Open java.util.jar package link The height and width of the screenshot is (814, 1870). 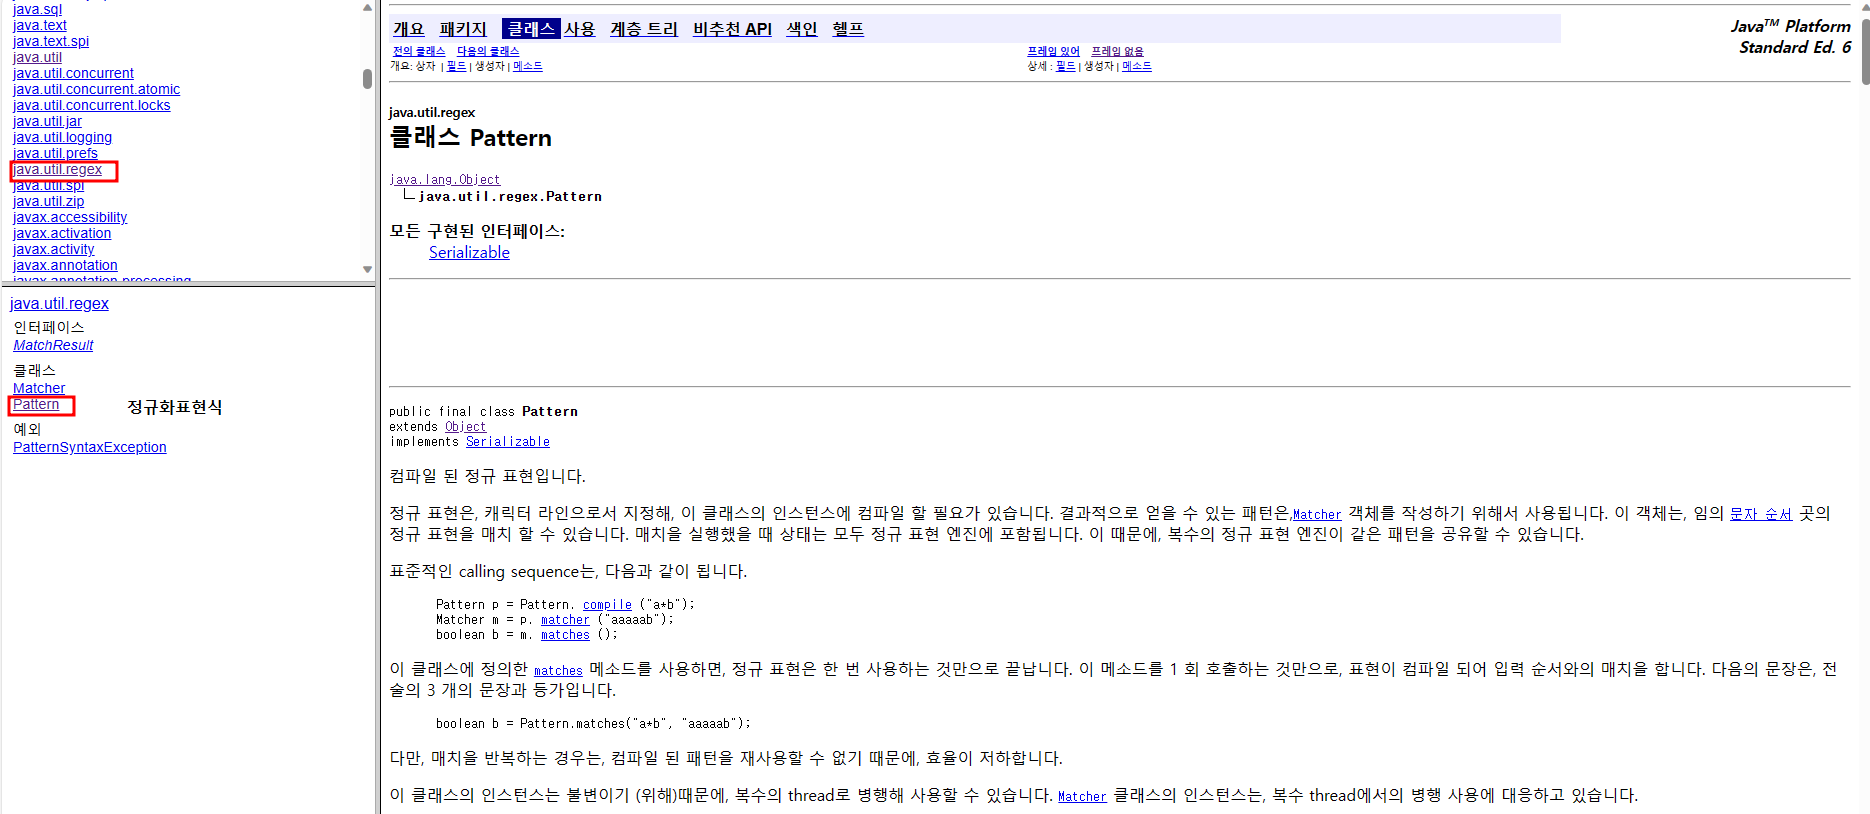click(x=47, y=121)
